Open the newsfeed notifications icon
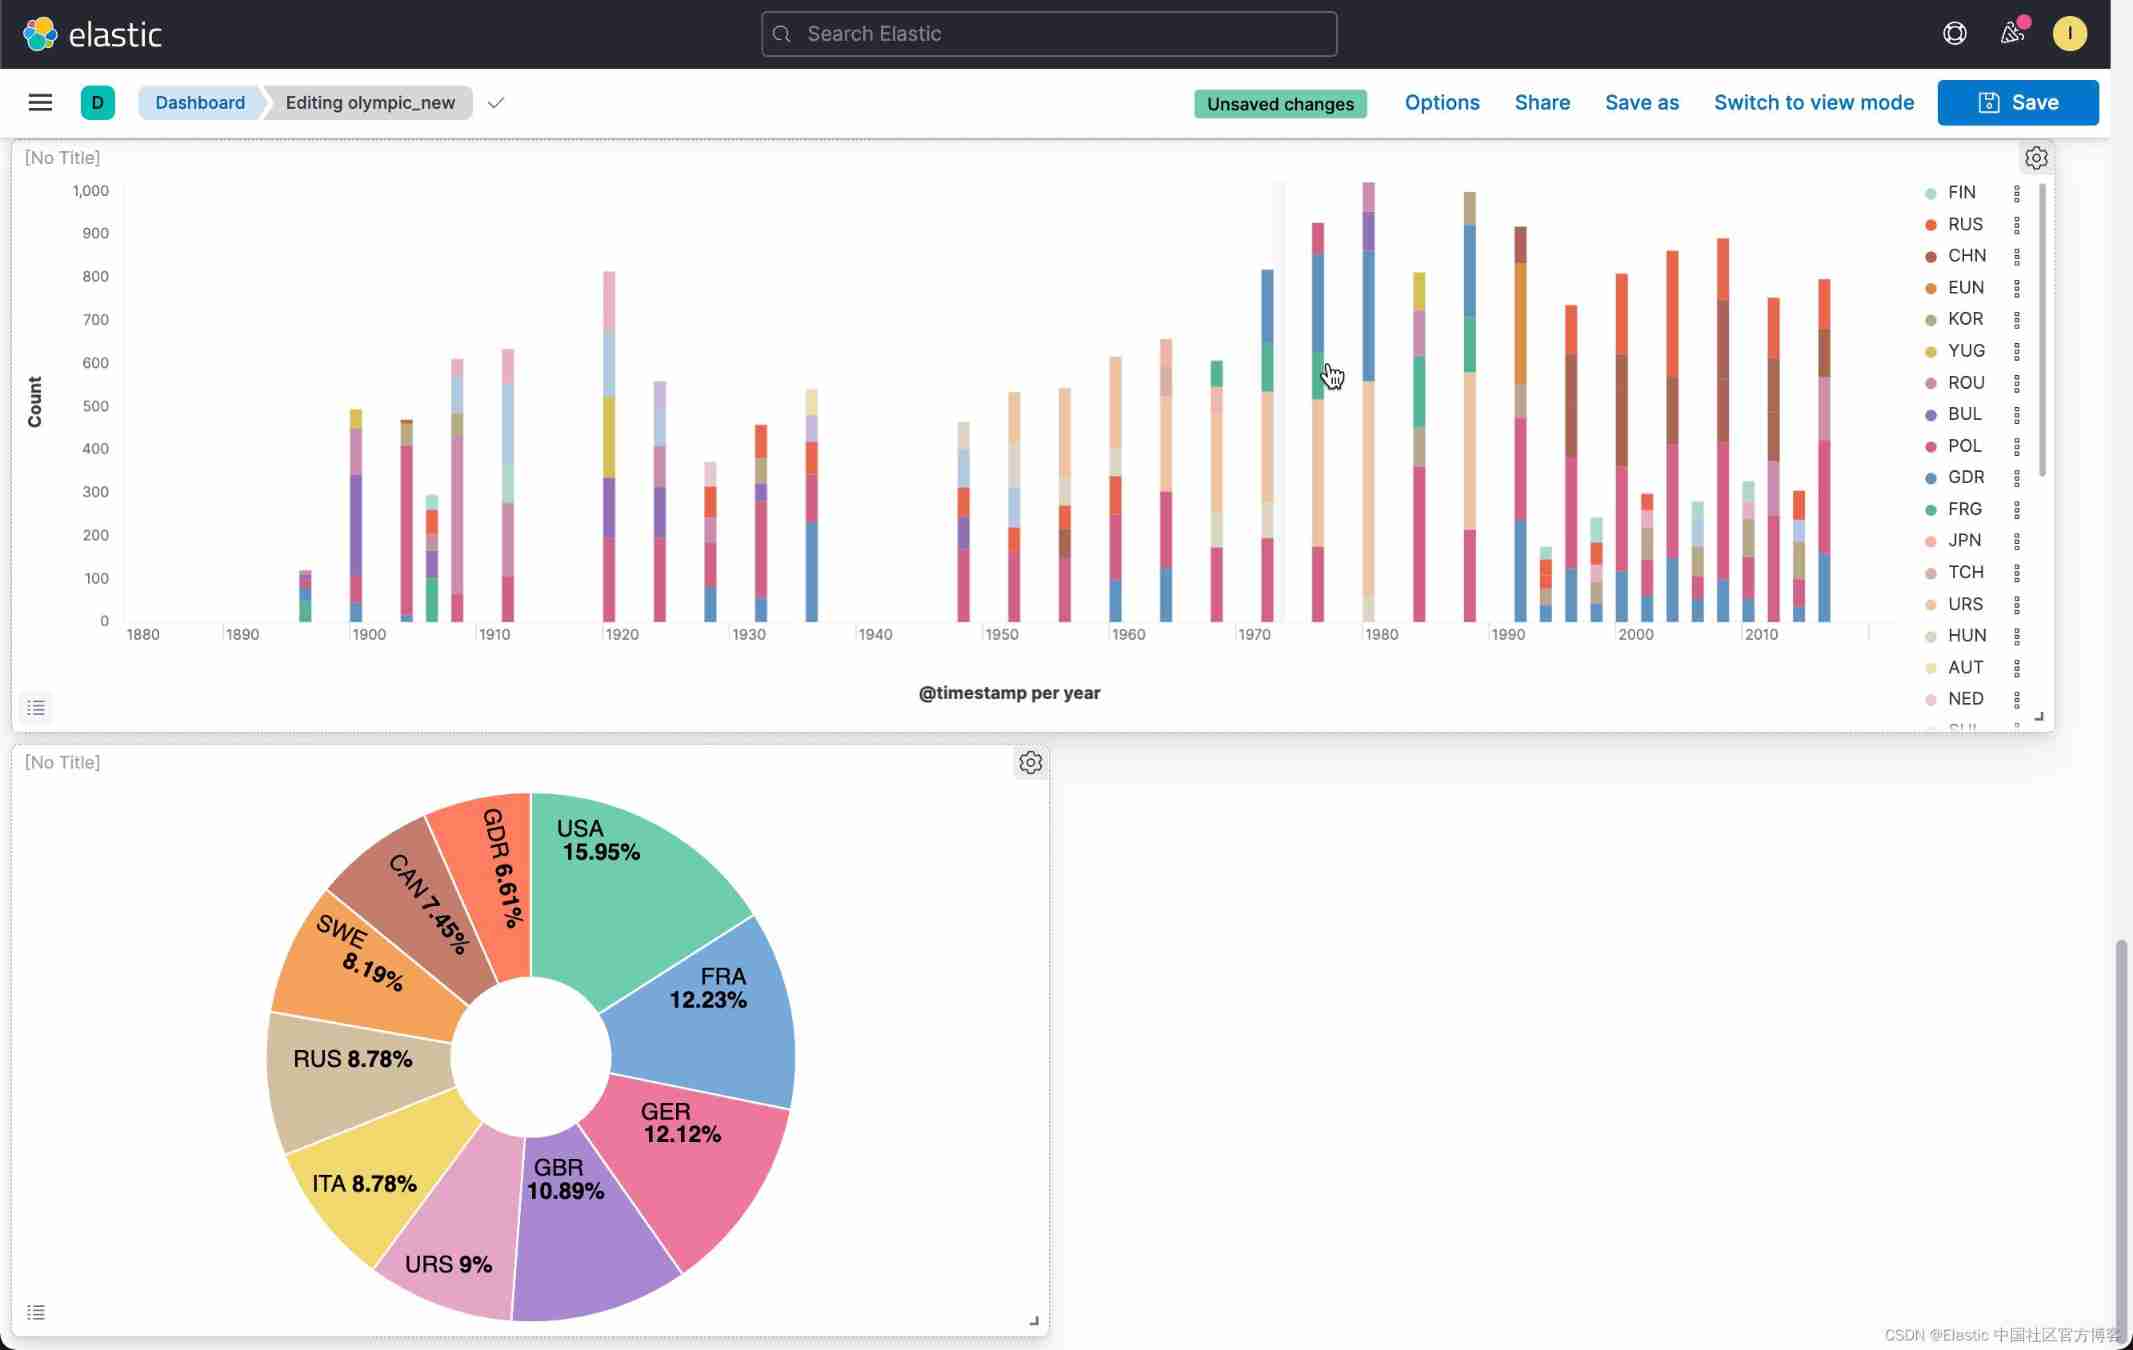The width and height of the screenshot is (2133, 1350). pyautogui.click(x=2012, y=34)
